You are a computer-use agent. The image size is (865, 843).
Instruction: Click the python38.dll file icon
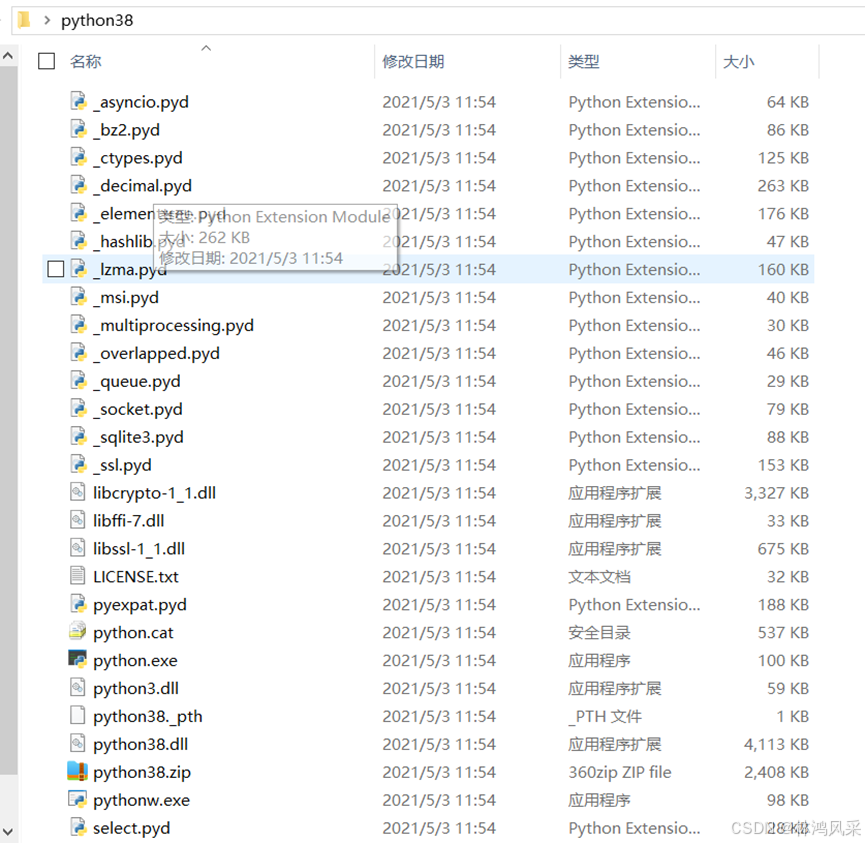click(78, 744)
